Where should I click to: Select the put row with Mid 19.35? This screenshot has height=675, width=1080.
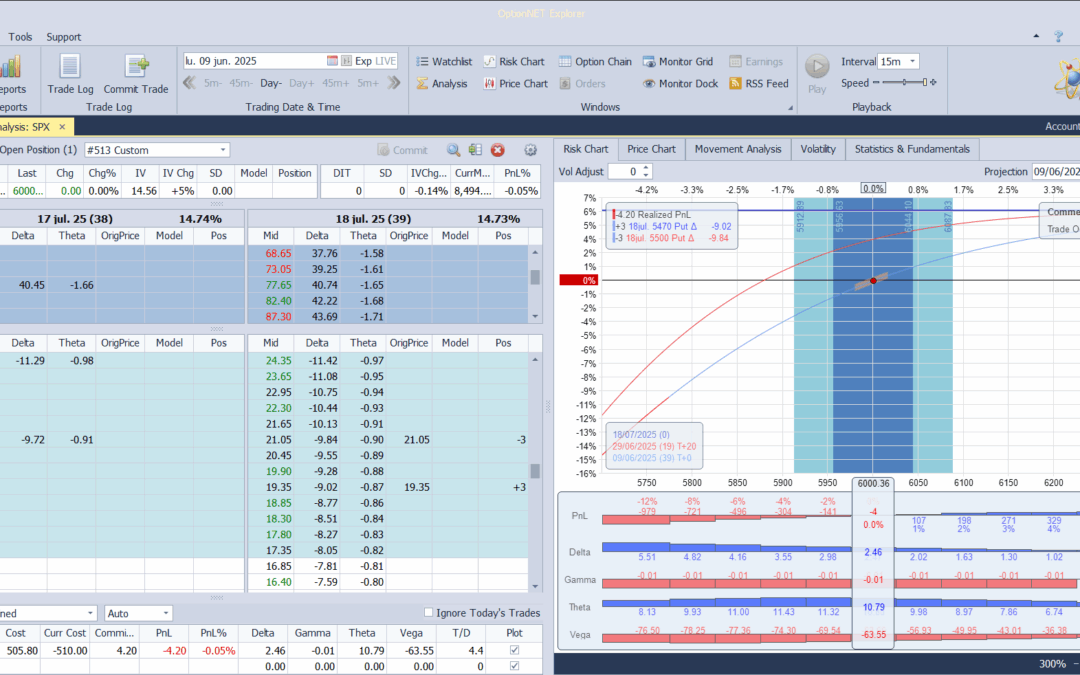pos(388,487)
